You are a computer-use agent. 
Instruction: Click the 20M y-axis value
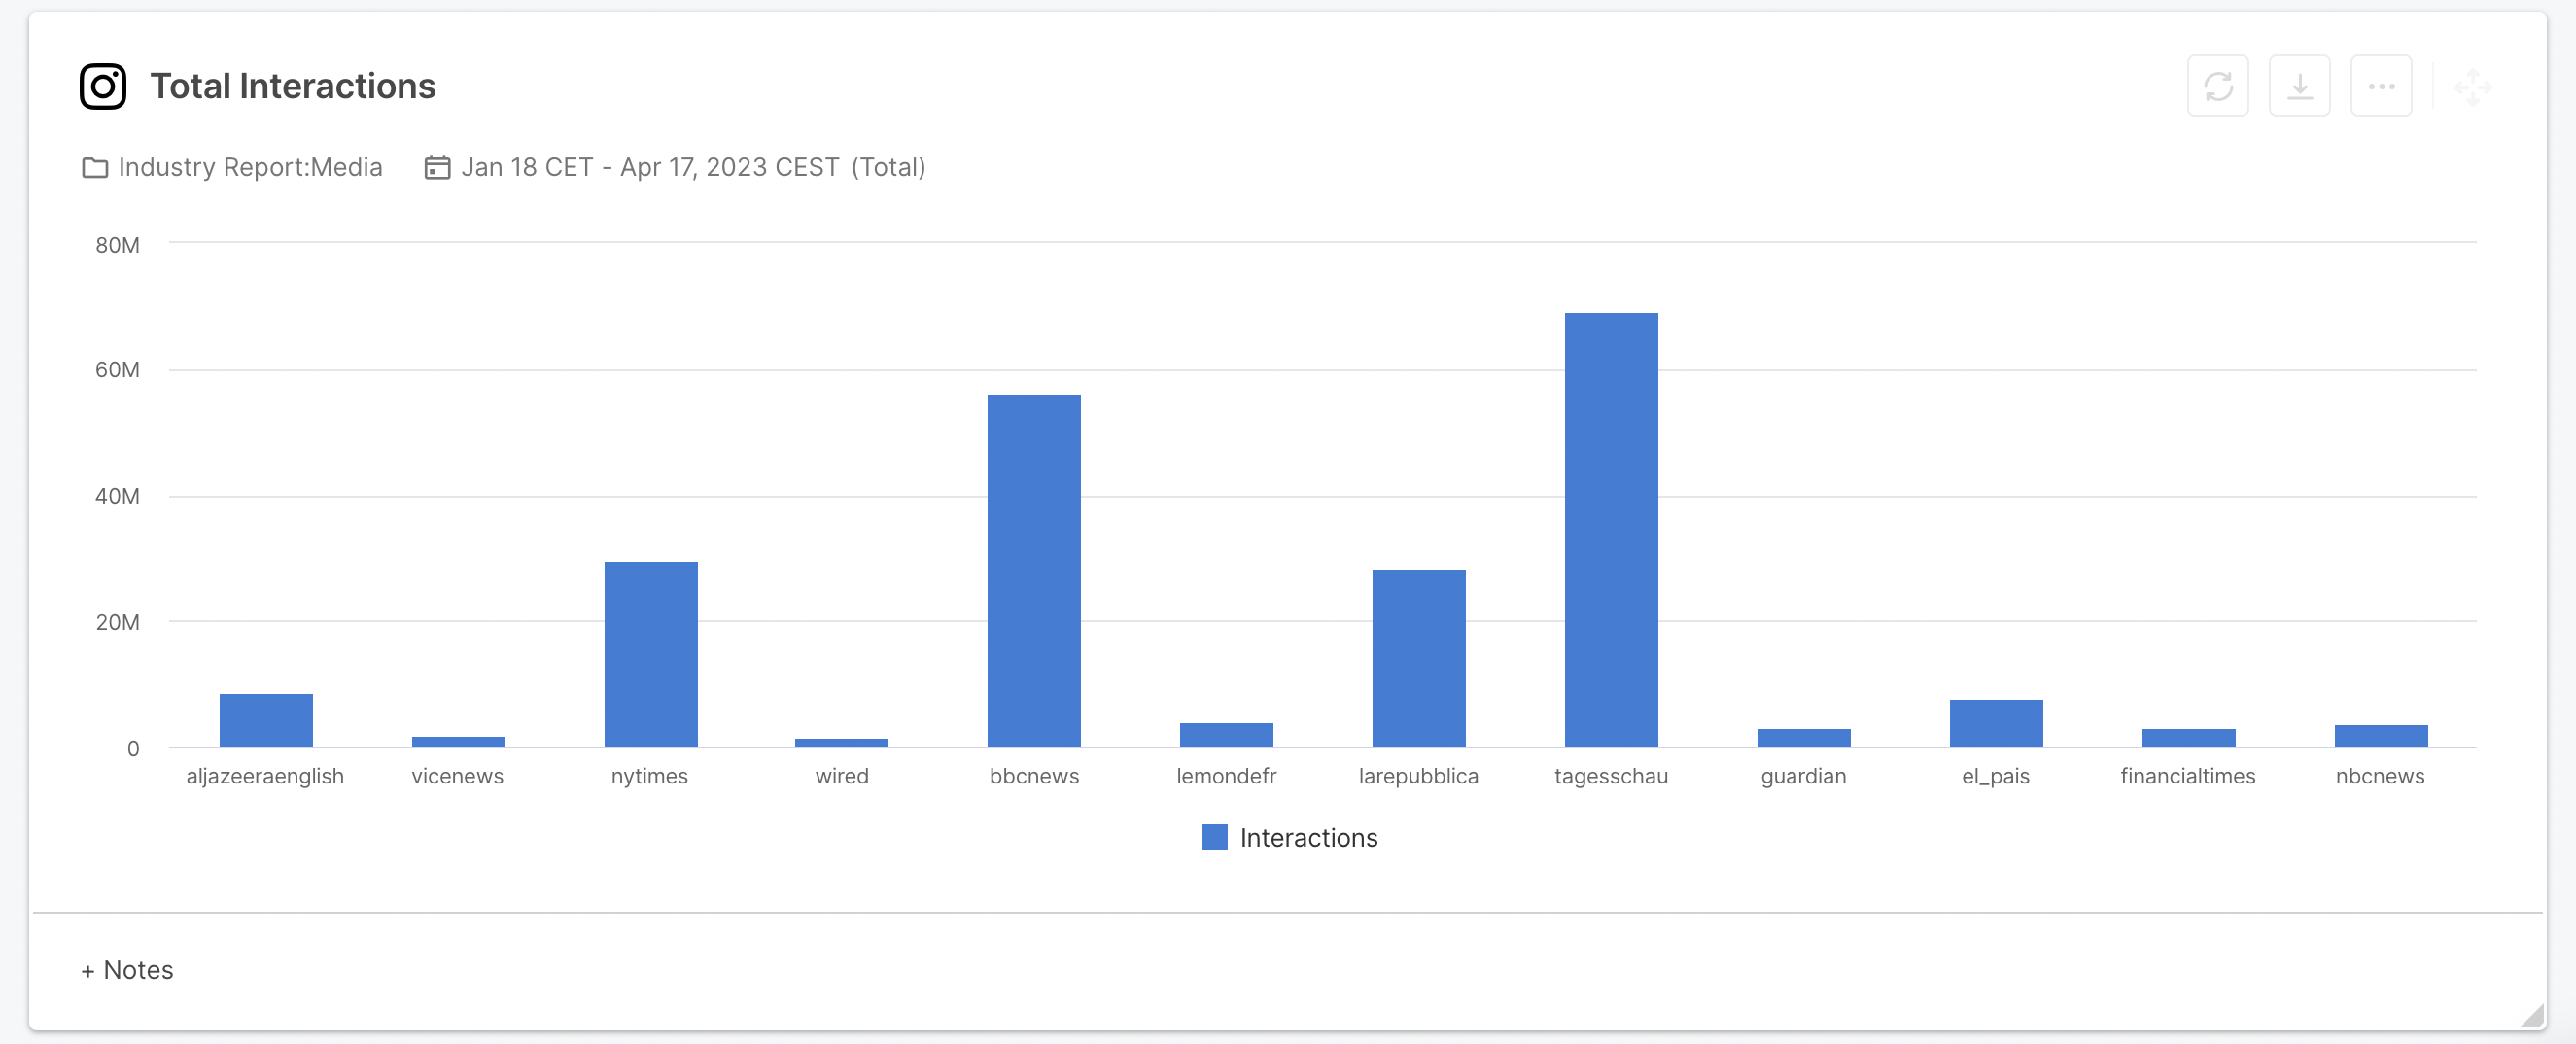tap(117, 622)
